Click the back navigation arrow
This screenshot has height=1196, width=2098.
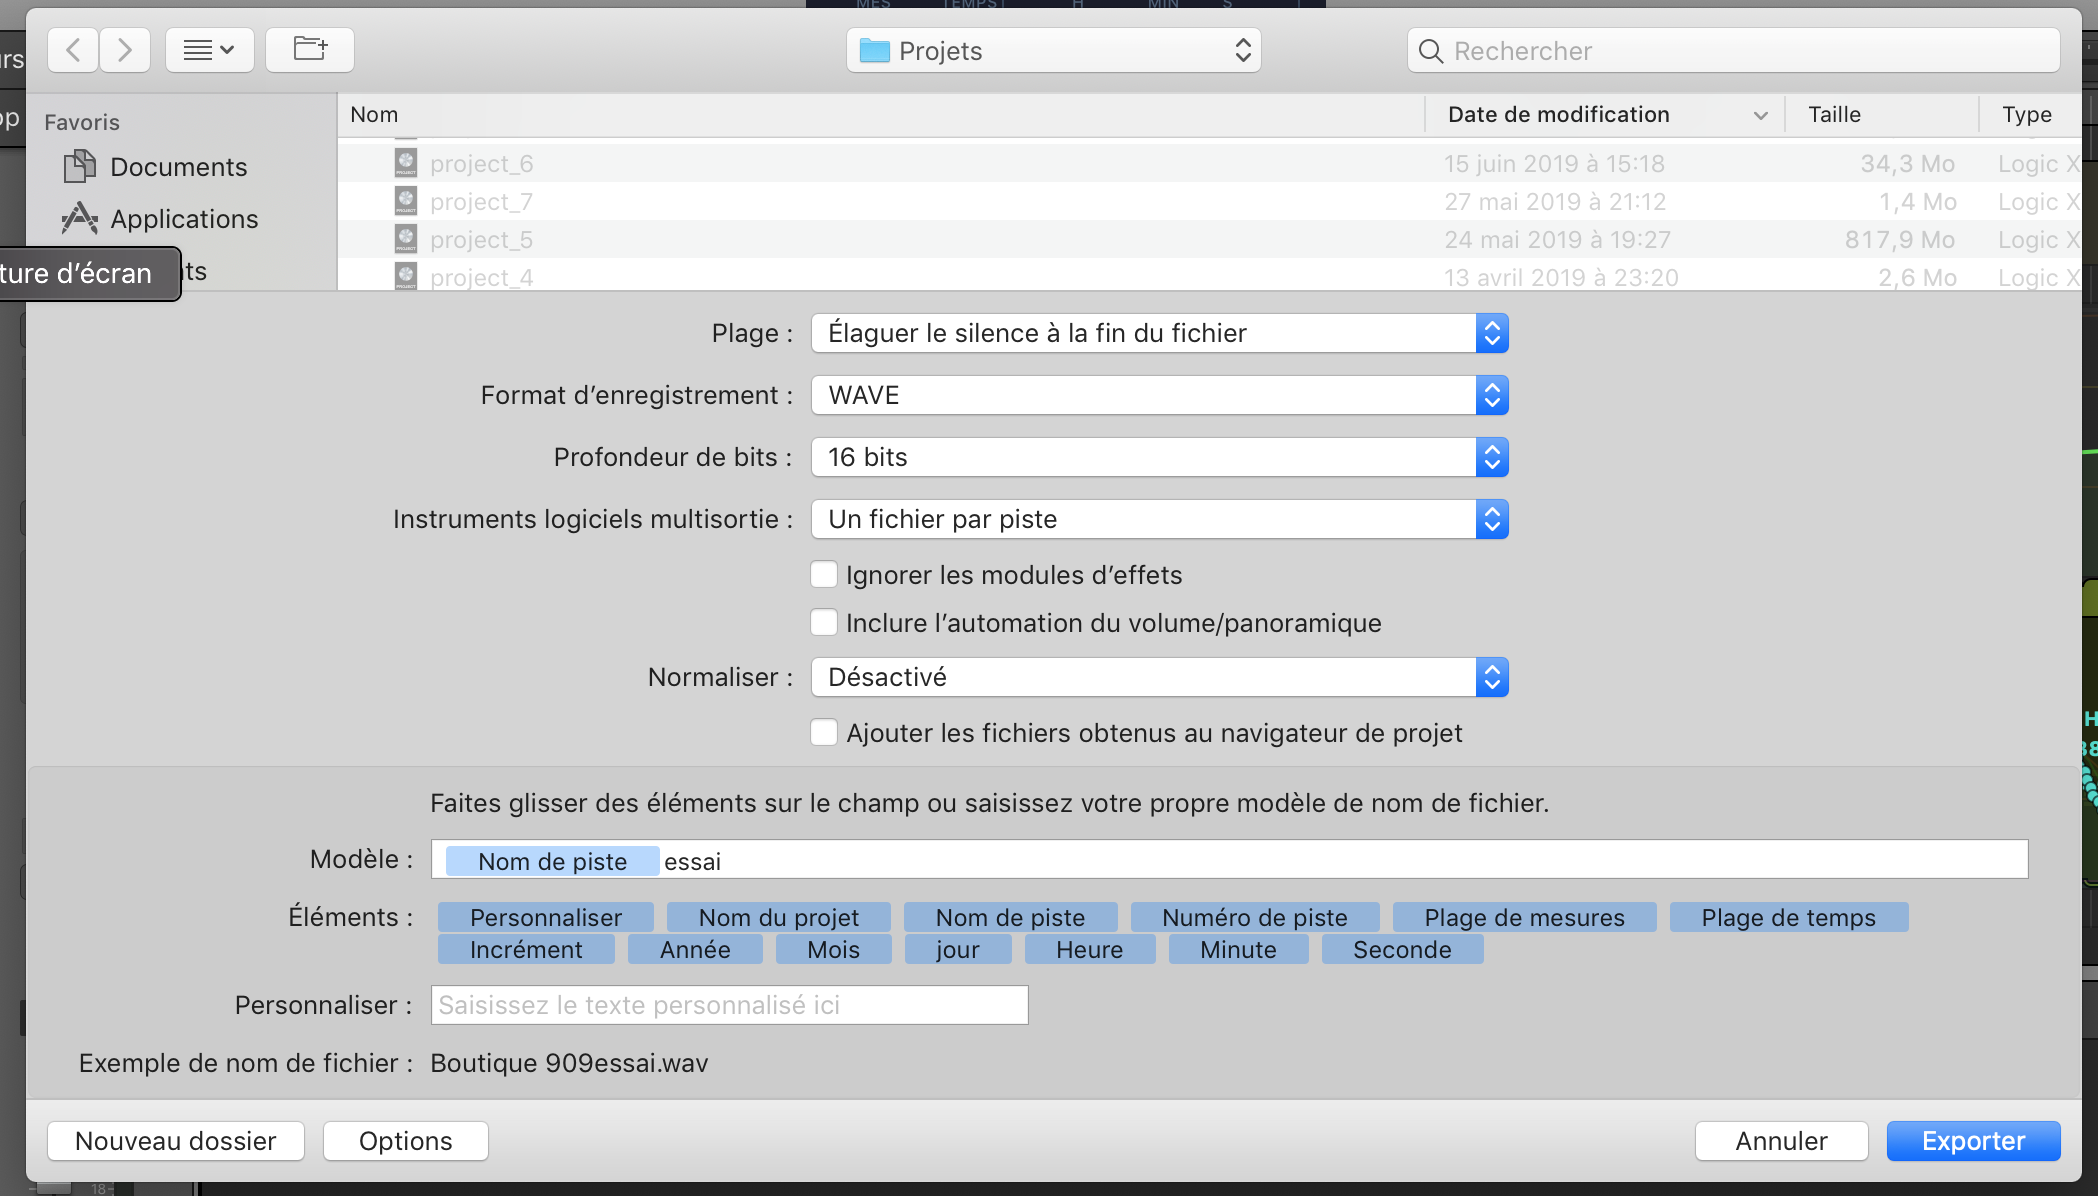73,50
